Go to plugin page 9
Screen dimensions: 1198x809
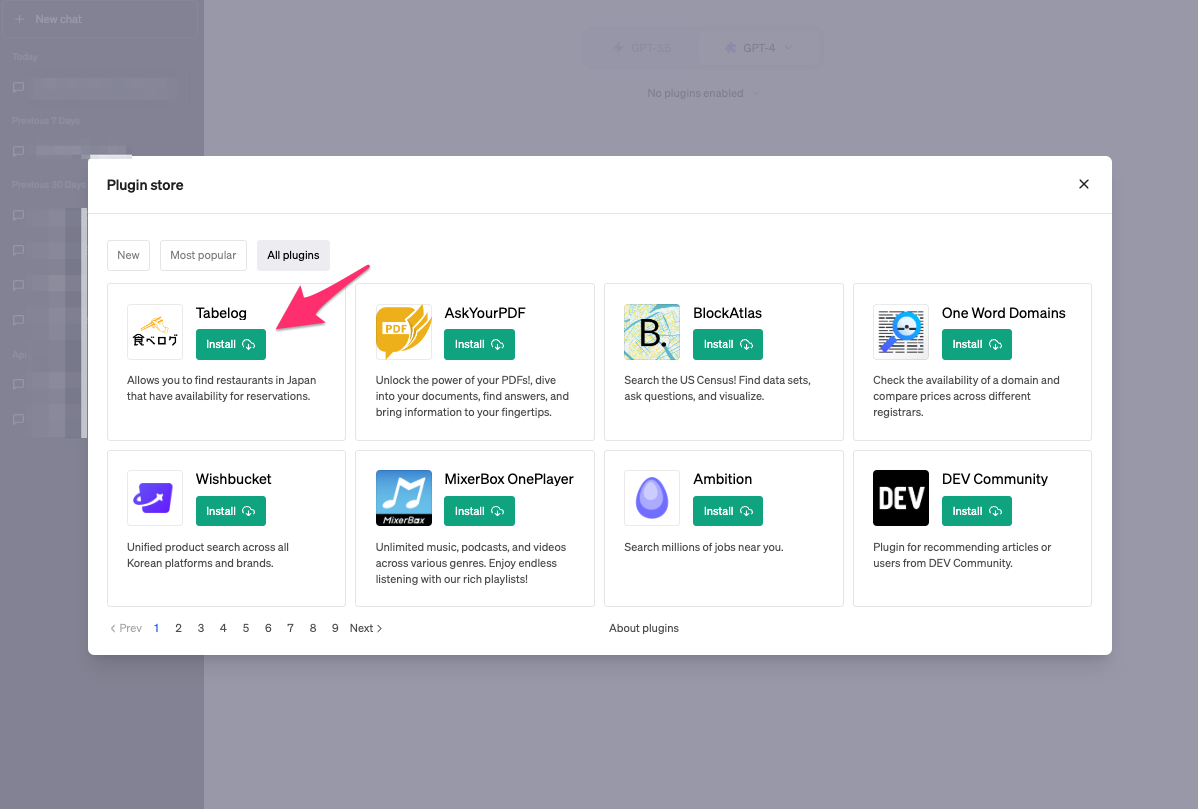click(335, 628)
